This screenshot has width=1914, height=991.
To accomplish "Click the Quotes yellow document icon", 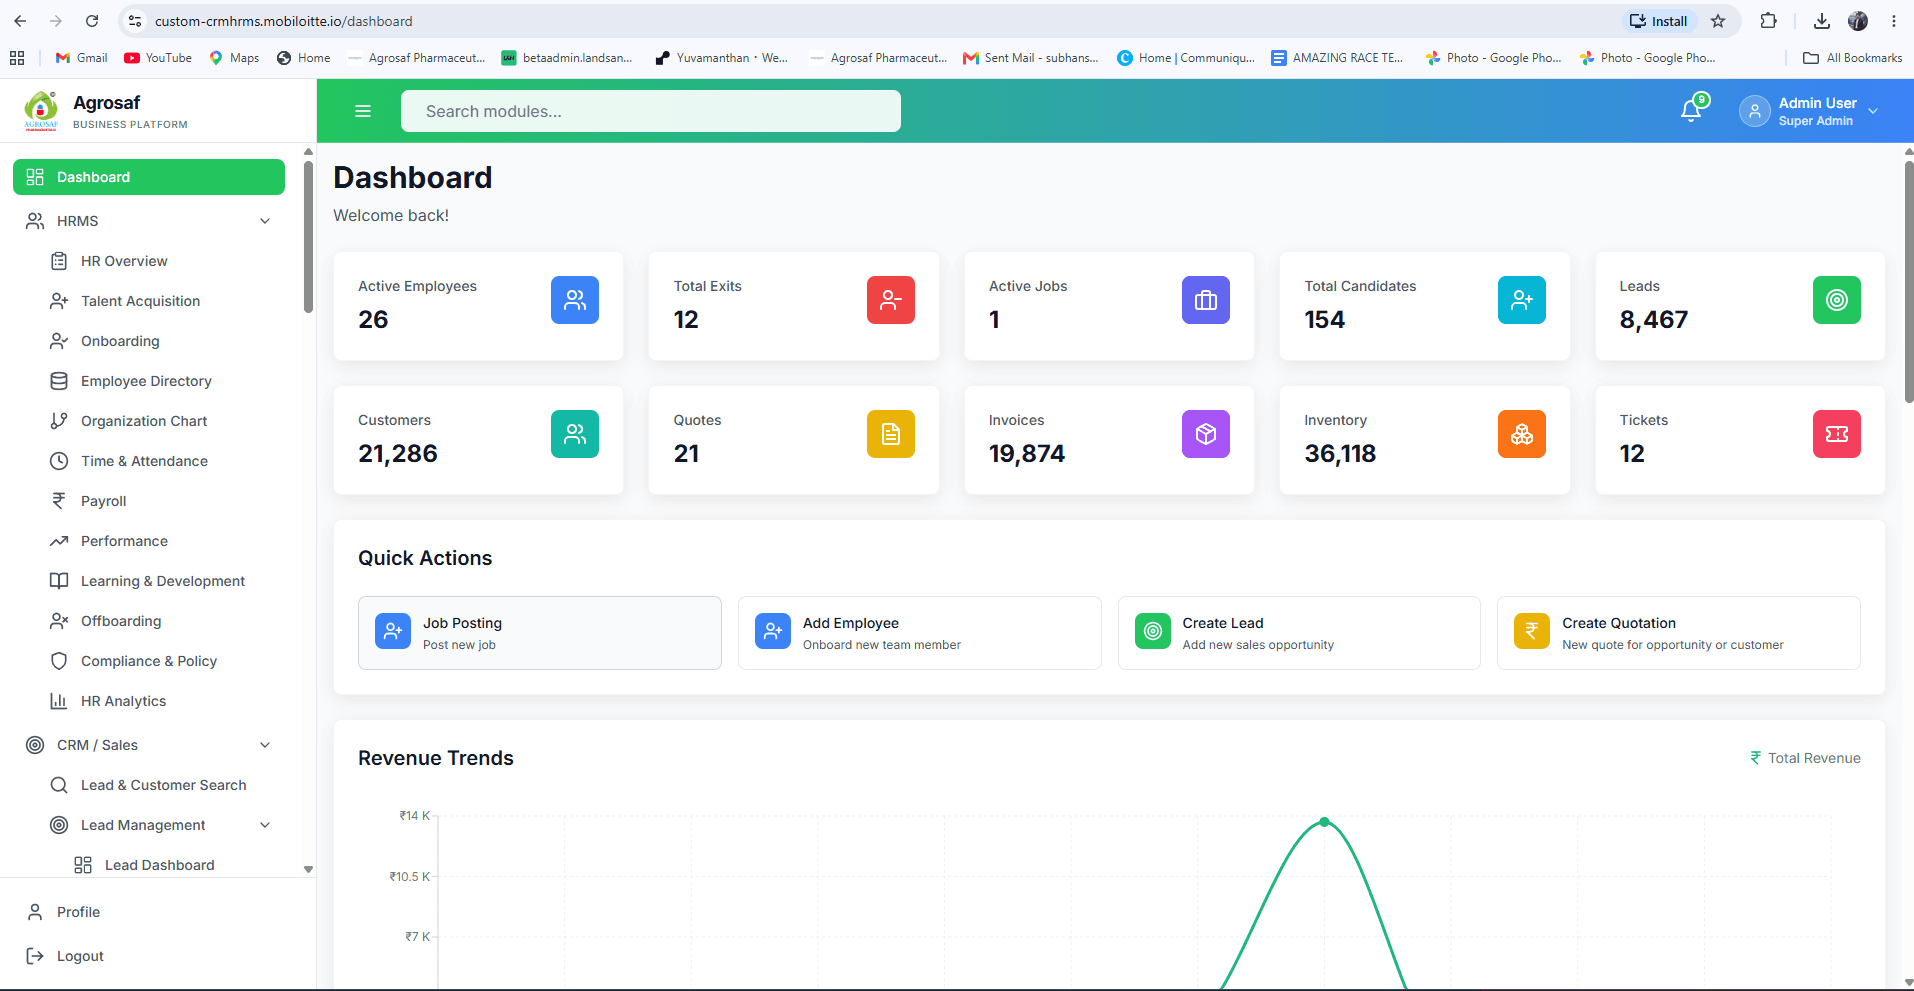I will tap(890, 434).
